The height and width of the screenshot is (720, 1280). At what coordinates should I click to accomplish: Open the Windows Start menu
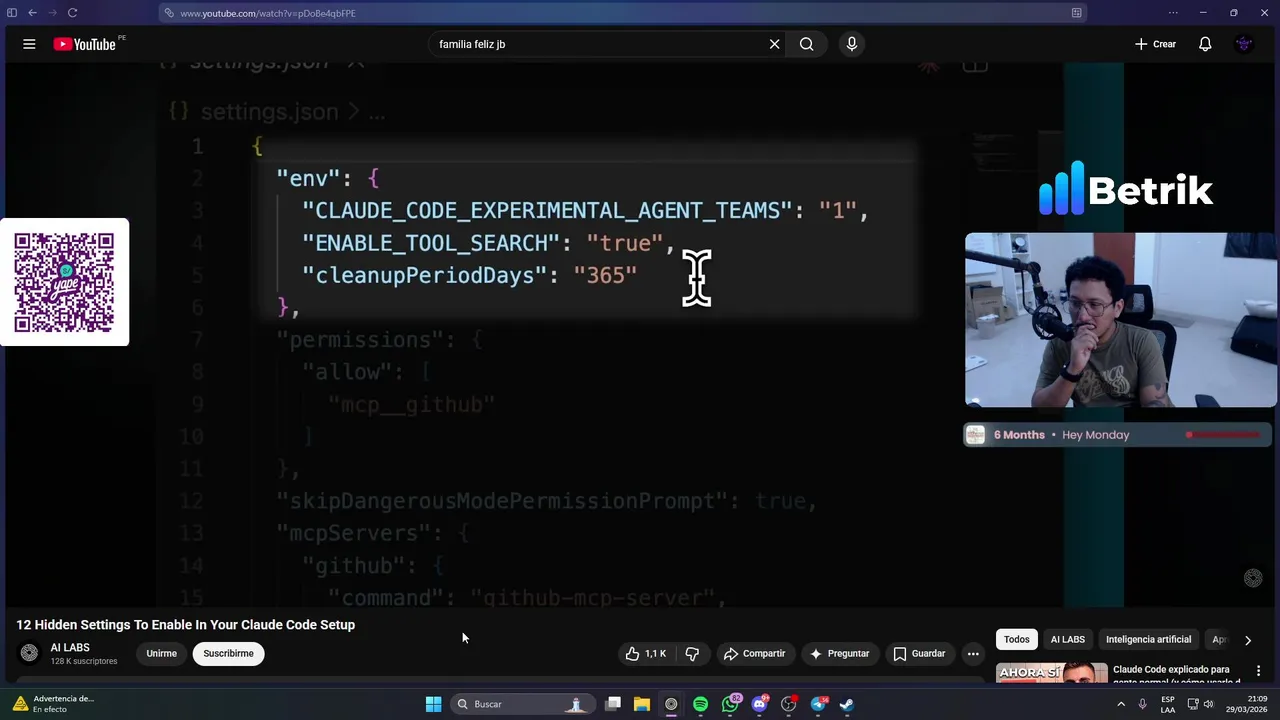(x=433, y=704)
